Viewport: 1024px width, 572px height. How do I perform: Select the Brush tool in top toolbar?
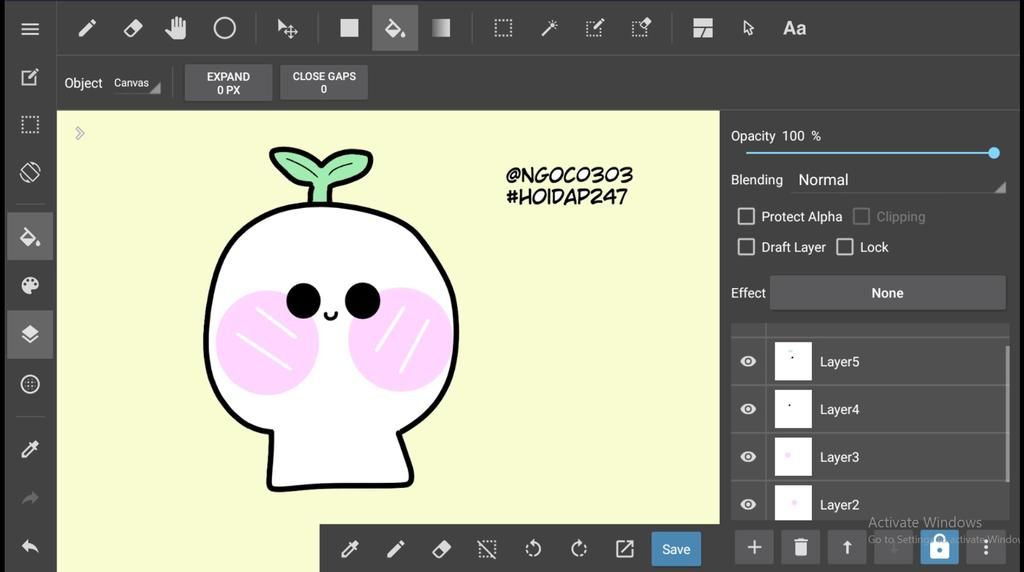pos(87,28)
